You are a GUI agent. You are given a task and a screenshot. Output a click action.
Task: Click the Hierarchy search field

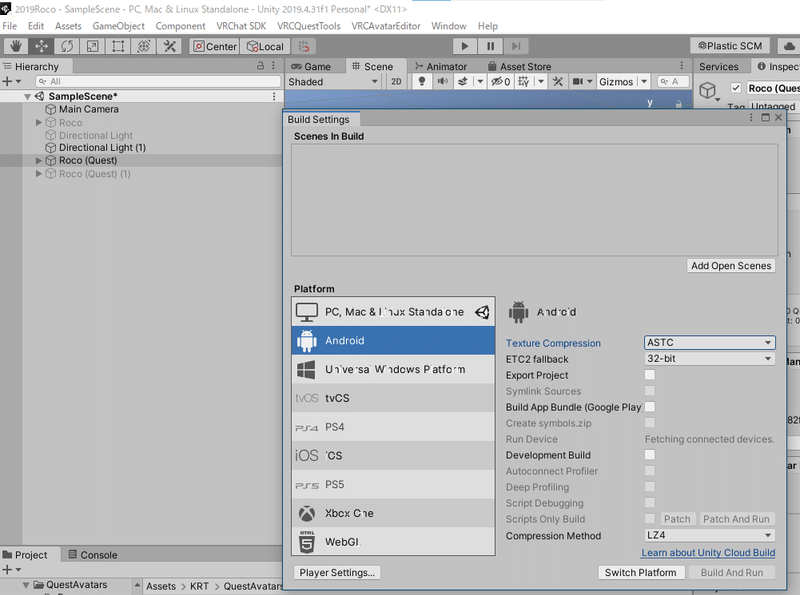click(x=158, y=82)
